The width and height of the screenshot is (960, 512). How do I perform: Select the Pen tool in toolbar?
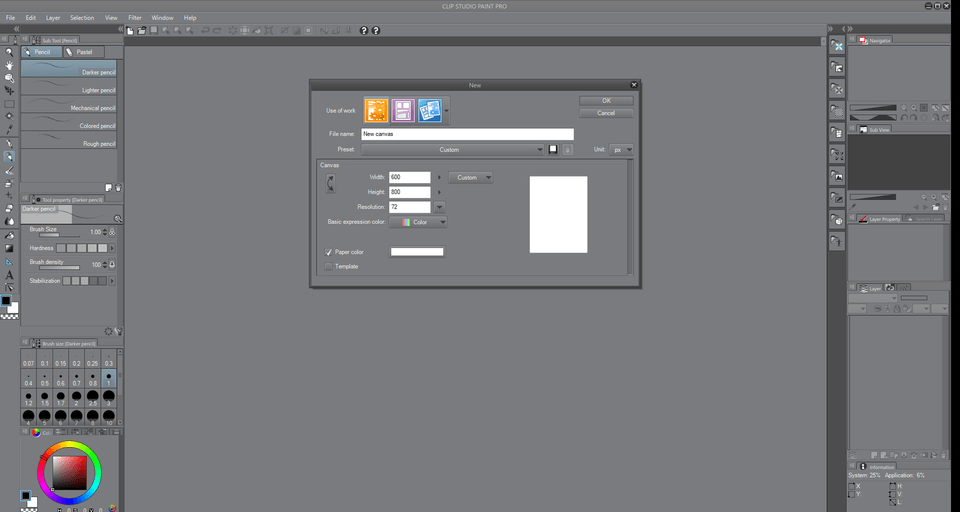tap(9, 144)
